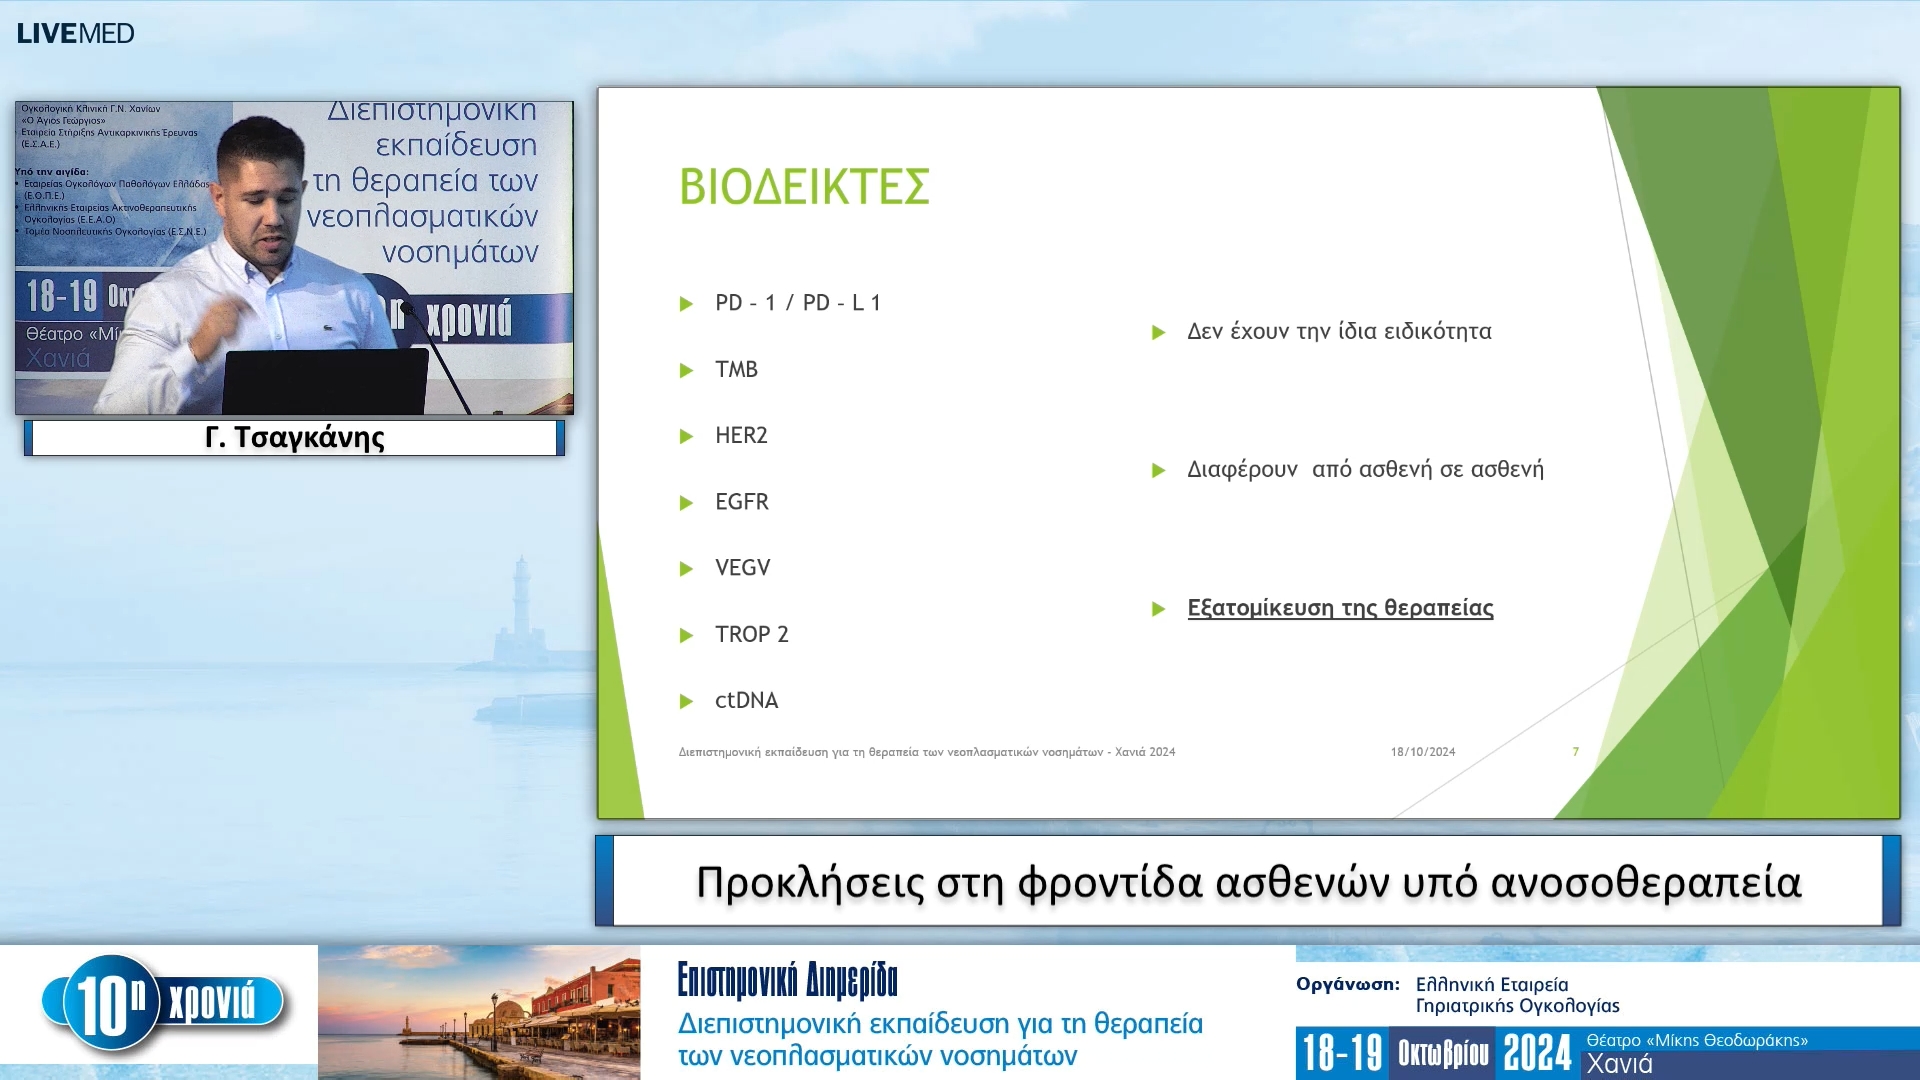Screen dimensions: 1920x1080
Task: Click the bullet marker next to EGFR
Action: 687,502
